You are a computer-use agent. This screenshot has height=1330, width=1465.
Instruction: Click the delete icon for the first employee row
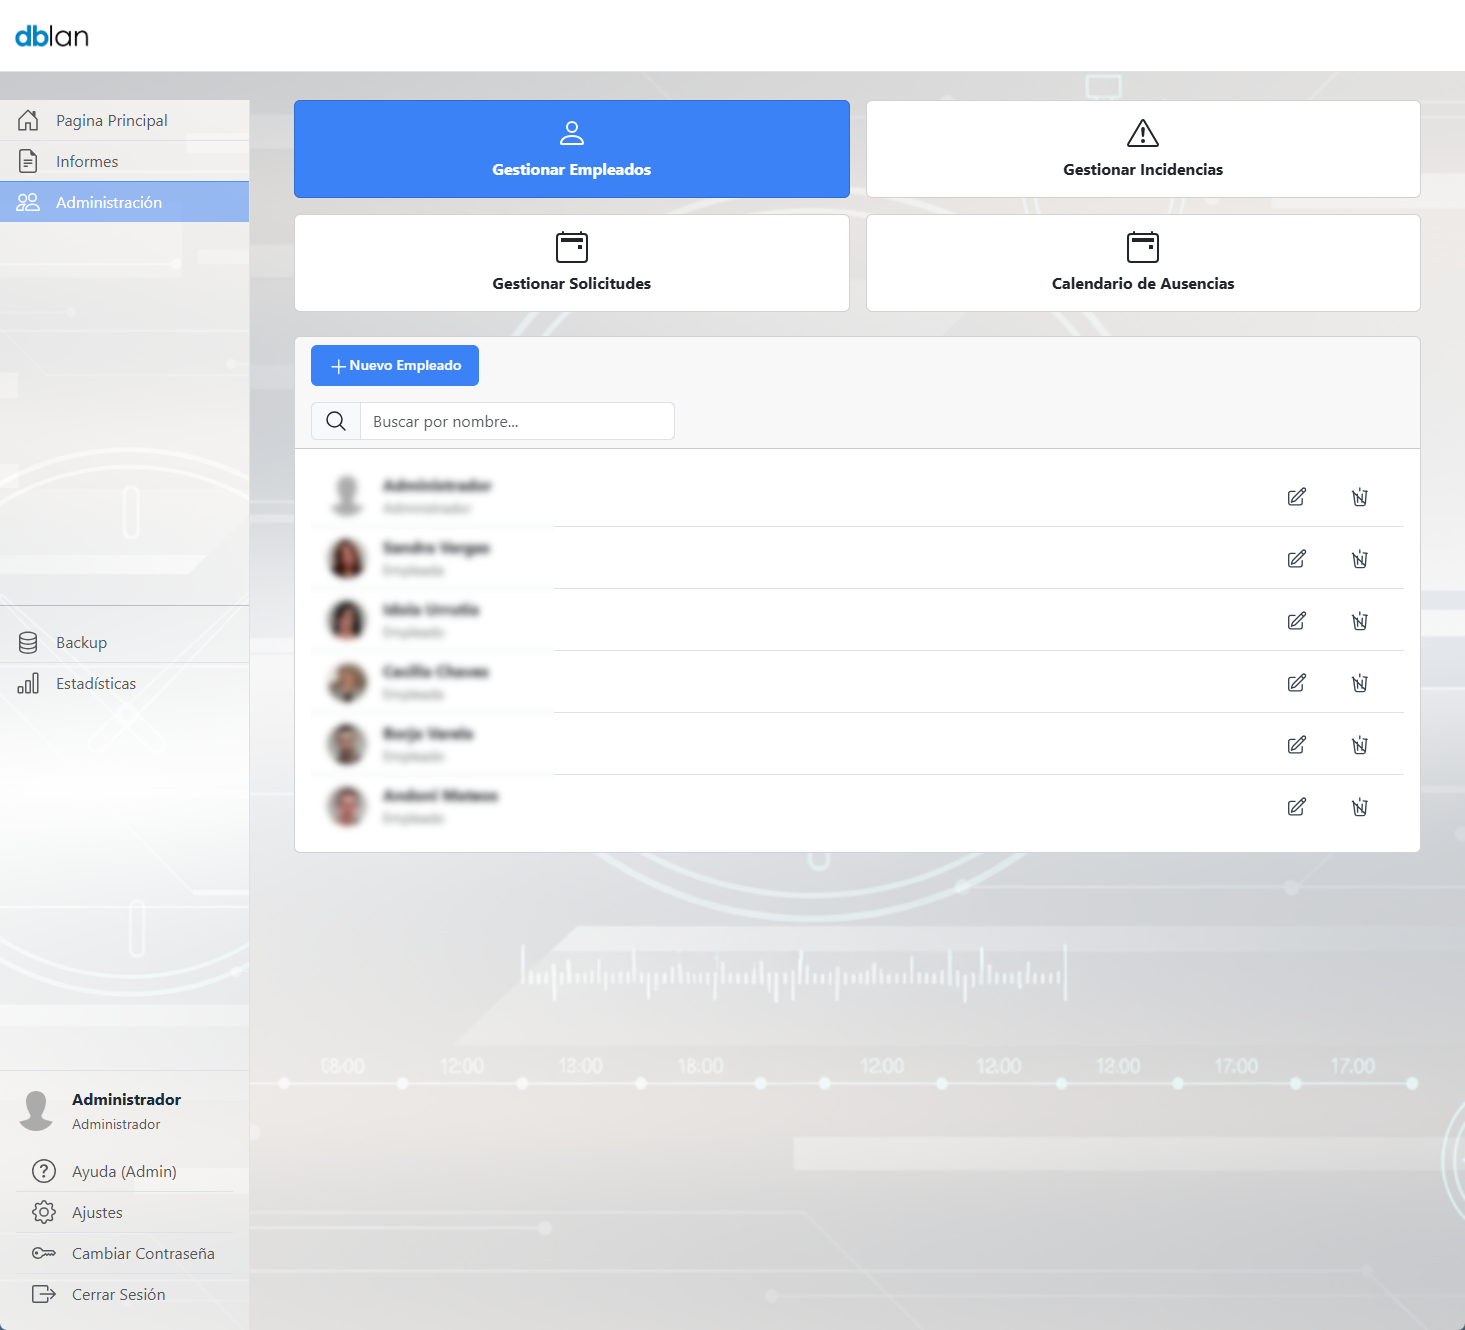coord(1359,497)
